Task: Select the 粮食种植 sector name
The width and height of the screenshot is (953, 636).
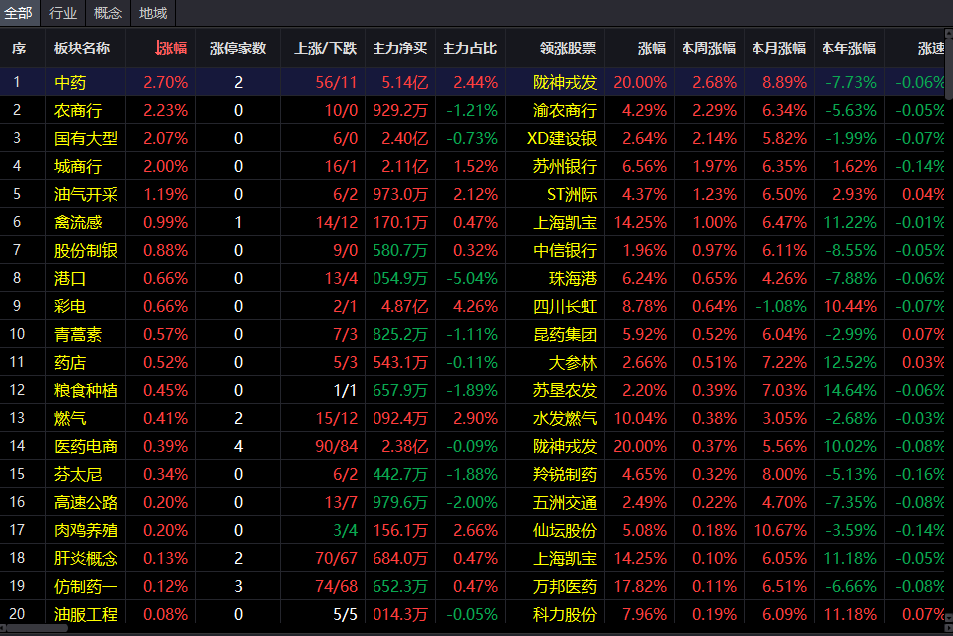Action: coord(86,390)
